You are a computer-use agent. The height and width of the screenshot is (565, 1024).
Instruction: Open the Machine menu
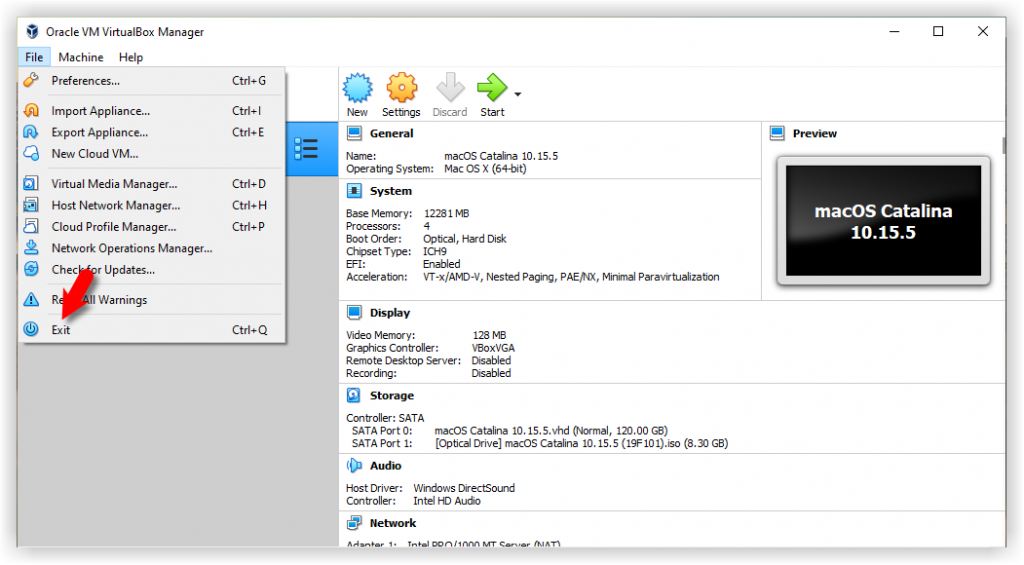[81, 57]
